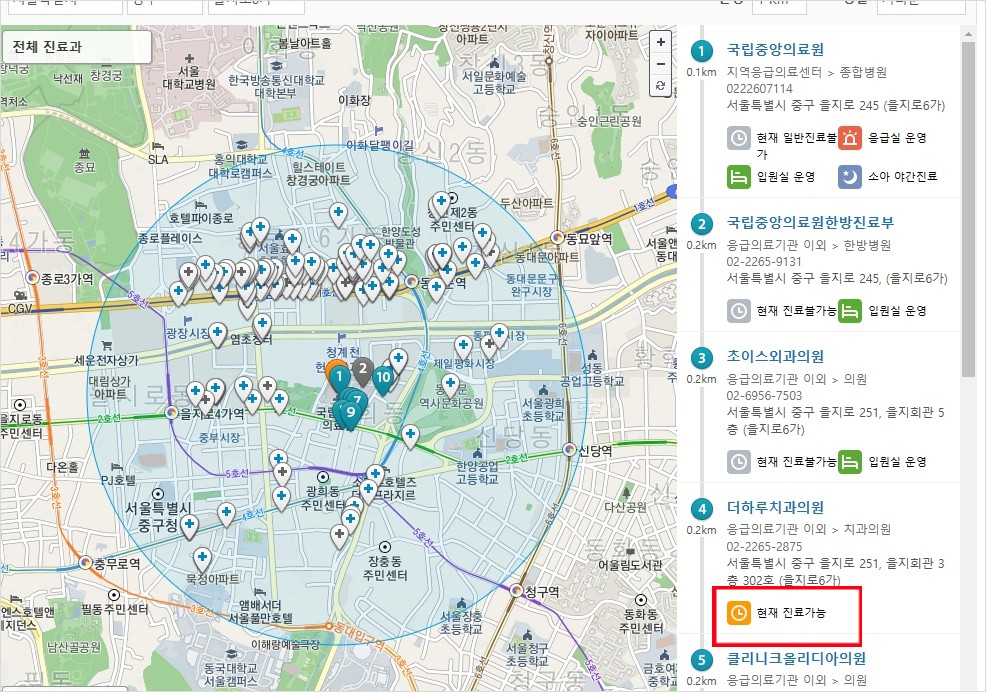Click 지역응급의료센터 > 종합병원 category text
The image size is (986, 692).
[x=807, y=72]
